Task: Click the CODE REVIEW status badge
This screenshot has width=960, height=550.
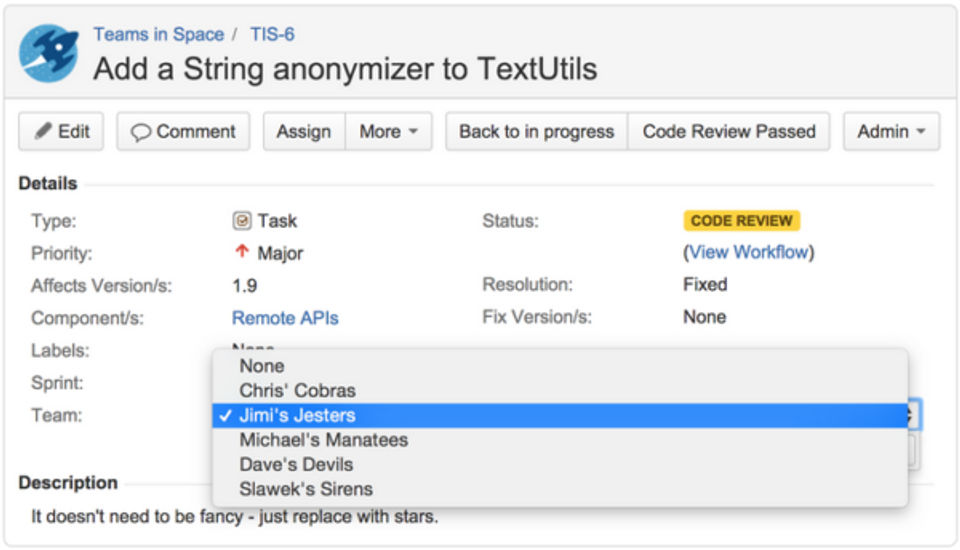Action: point(741,220)
